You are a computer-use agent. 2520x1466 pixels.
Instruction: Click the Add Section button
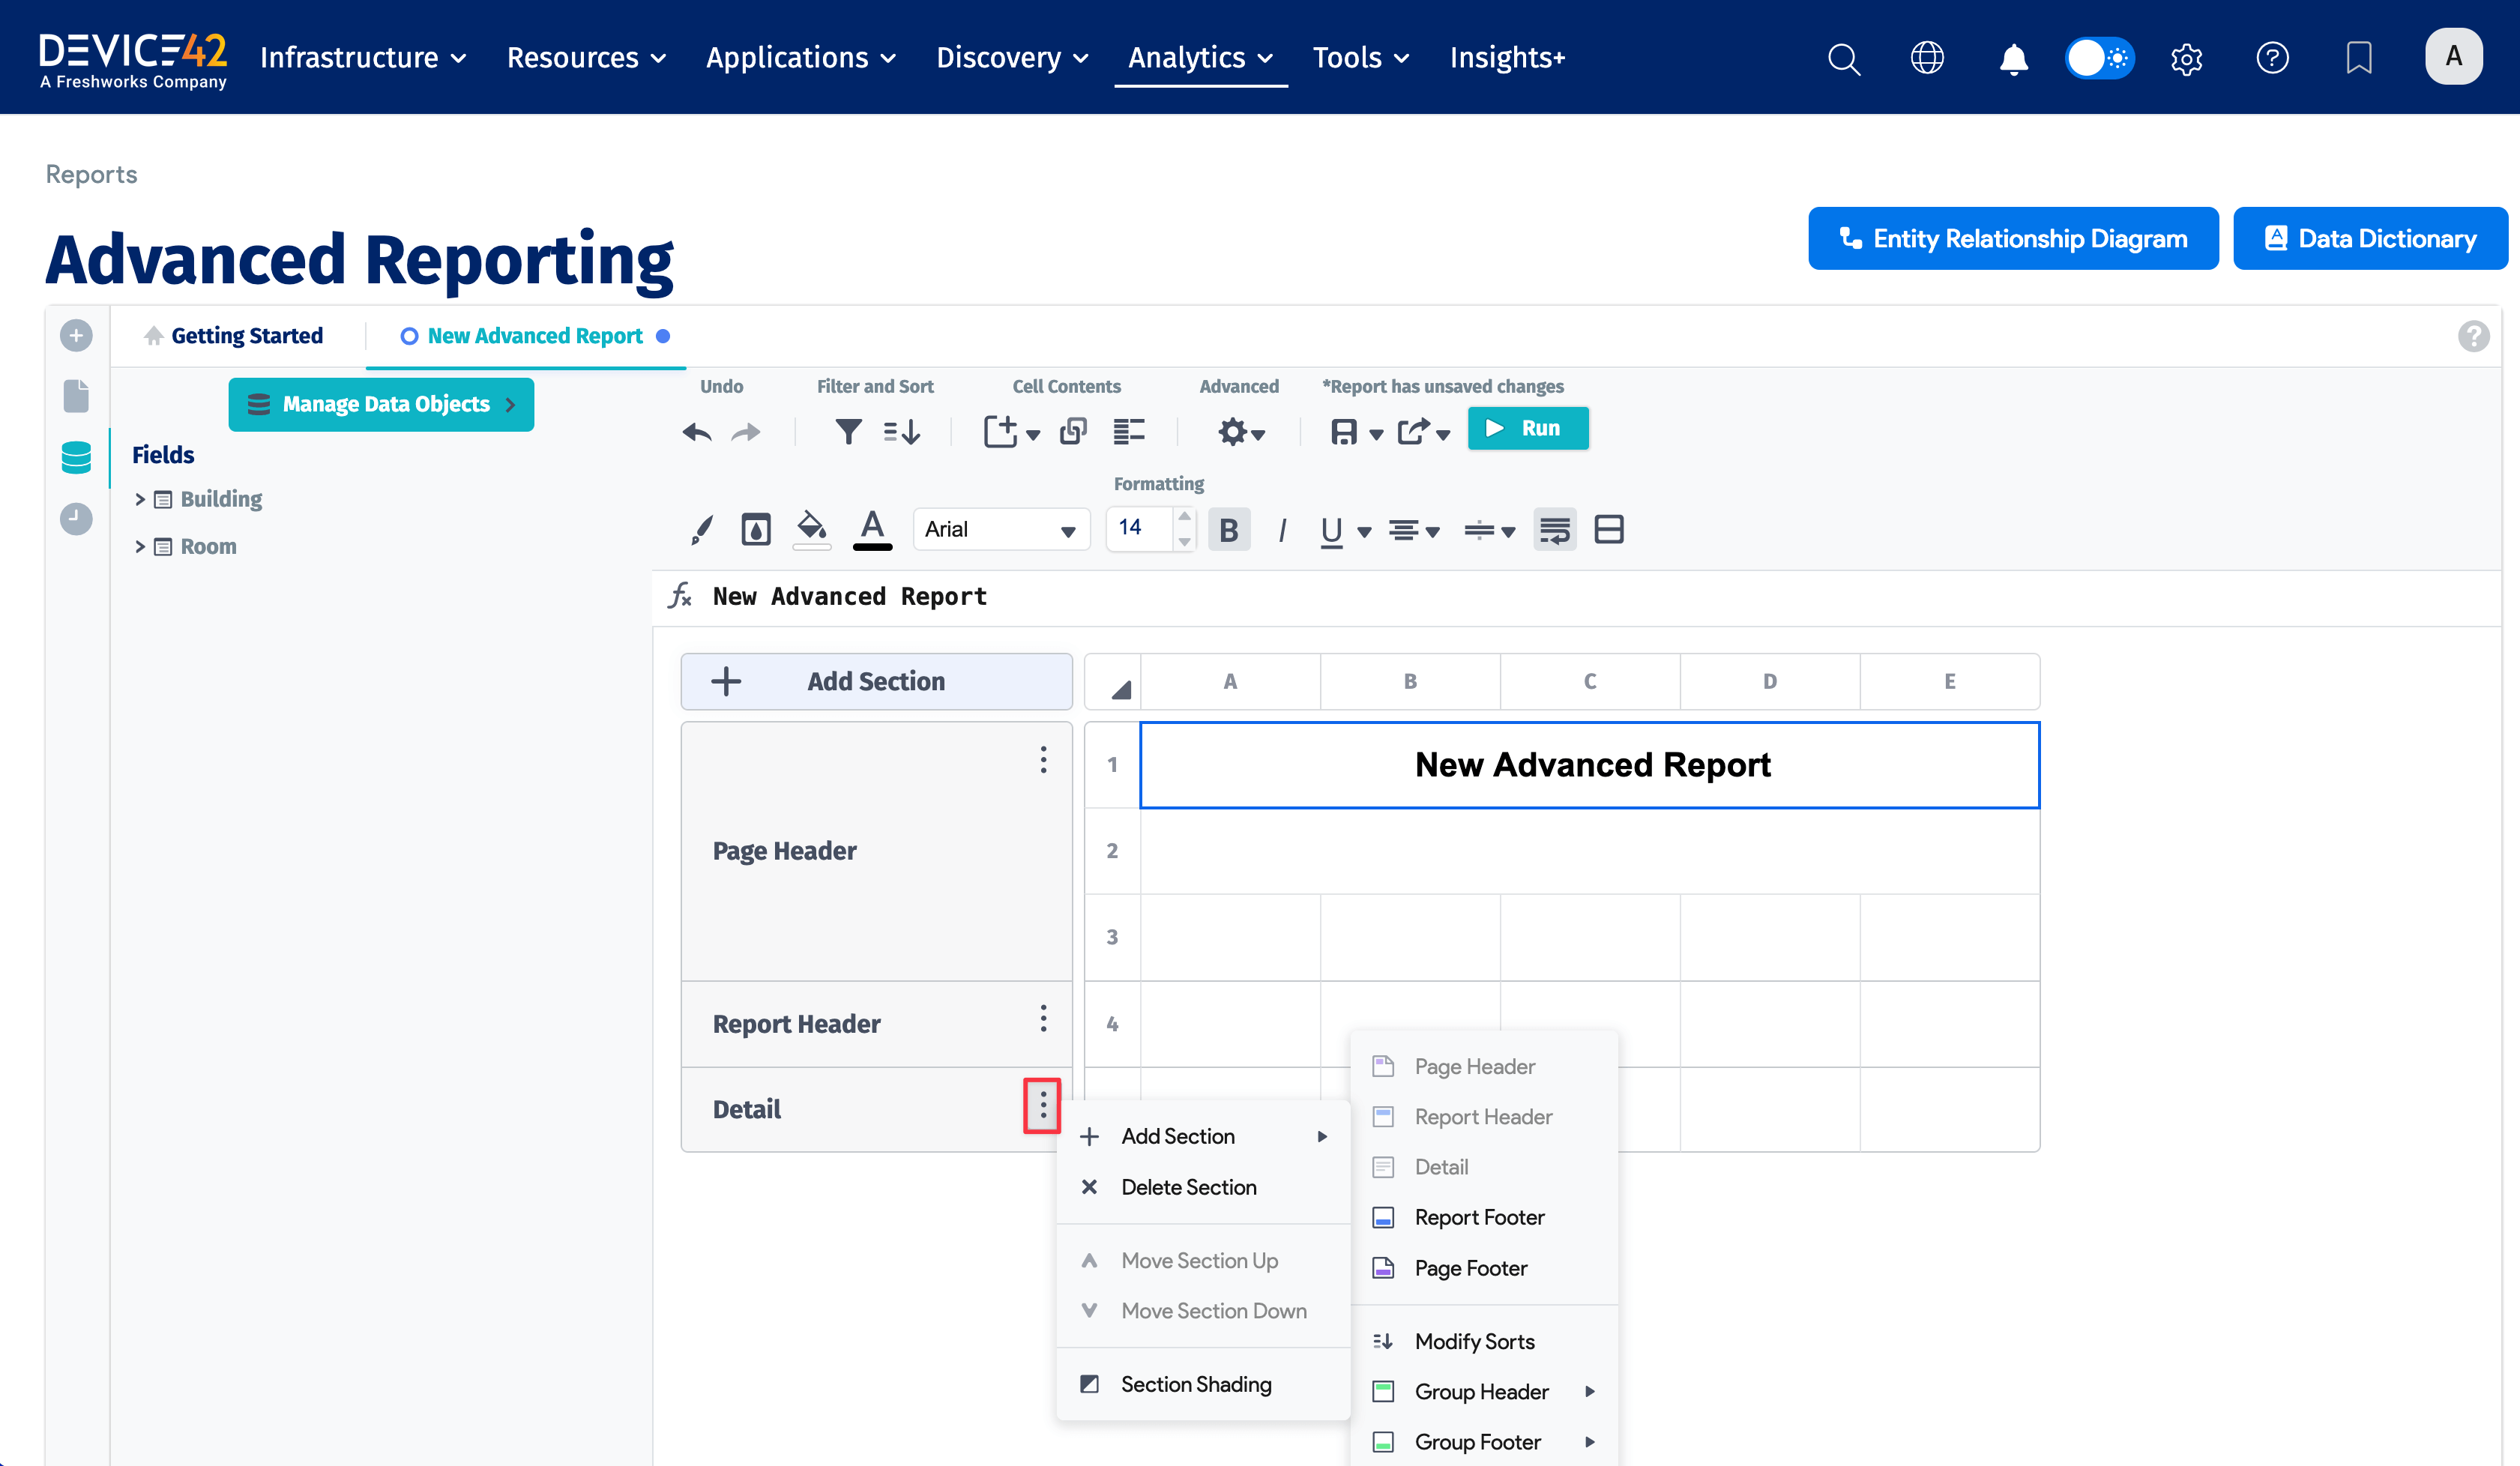876,681
